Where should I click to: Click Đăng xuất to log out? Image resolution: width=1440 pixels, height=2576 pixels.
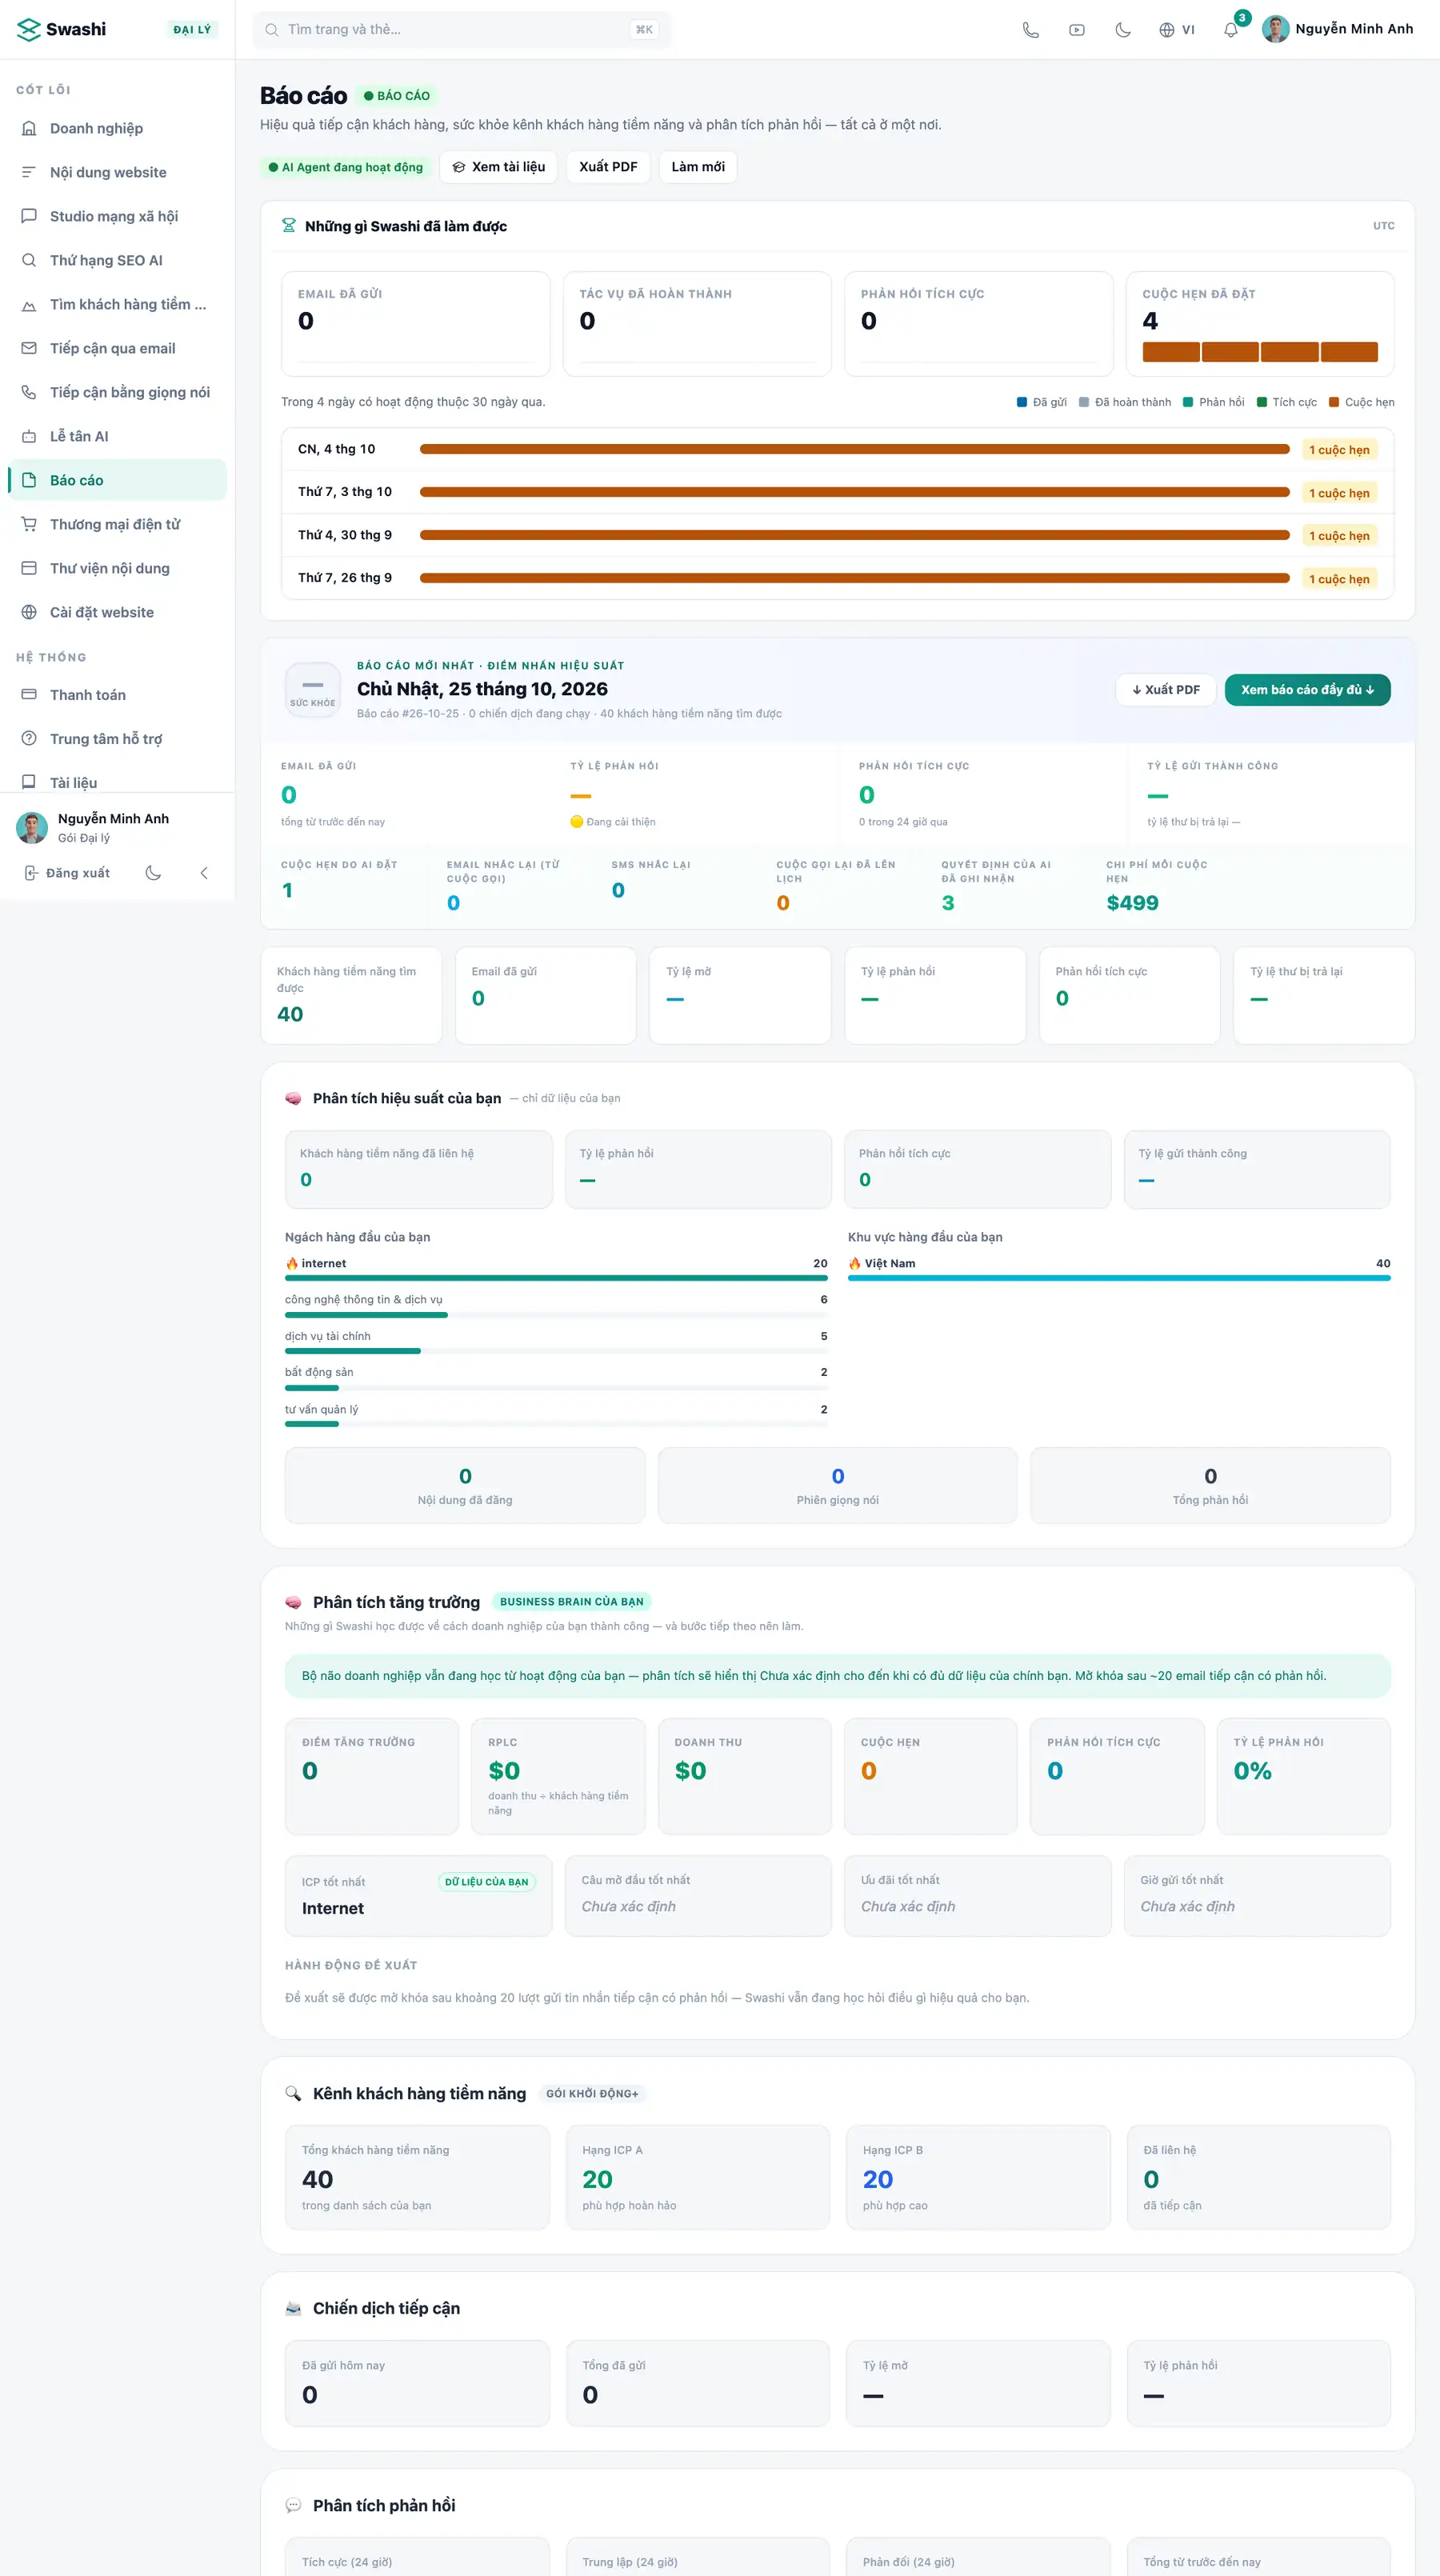[x=67, y=873]
